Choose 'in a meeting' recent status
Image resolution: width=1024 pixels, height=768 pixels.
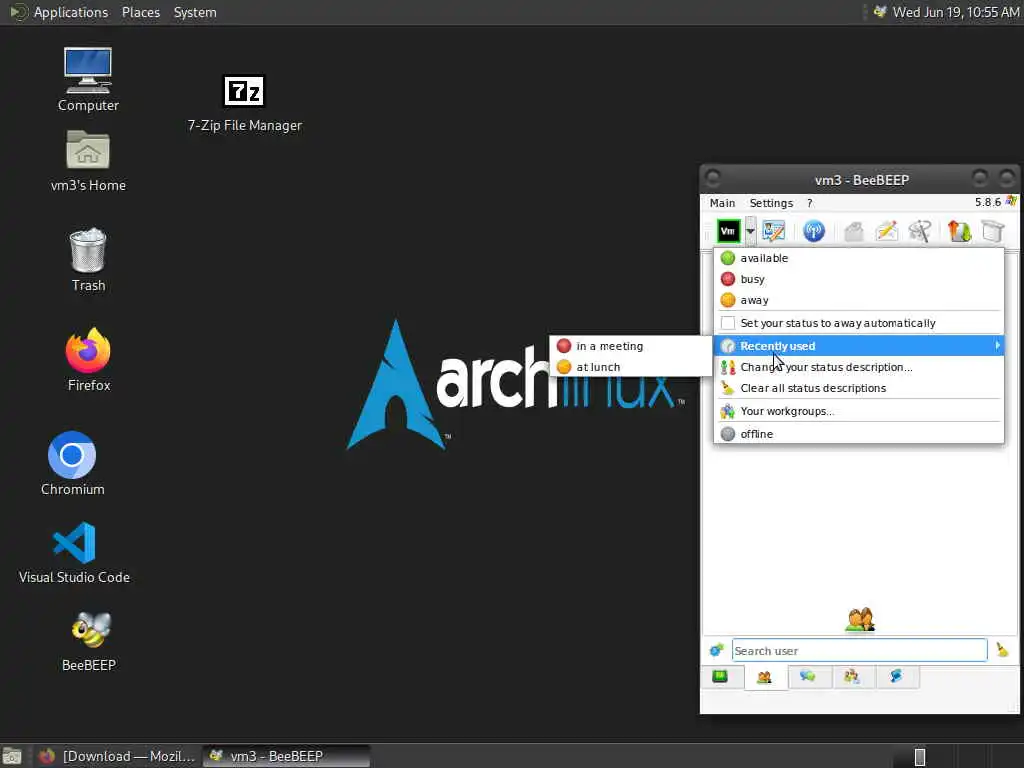(631, 345)
